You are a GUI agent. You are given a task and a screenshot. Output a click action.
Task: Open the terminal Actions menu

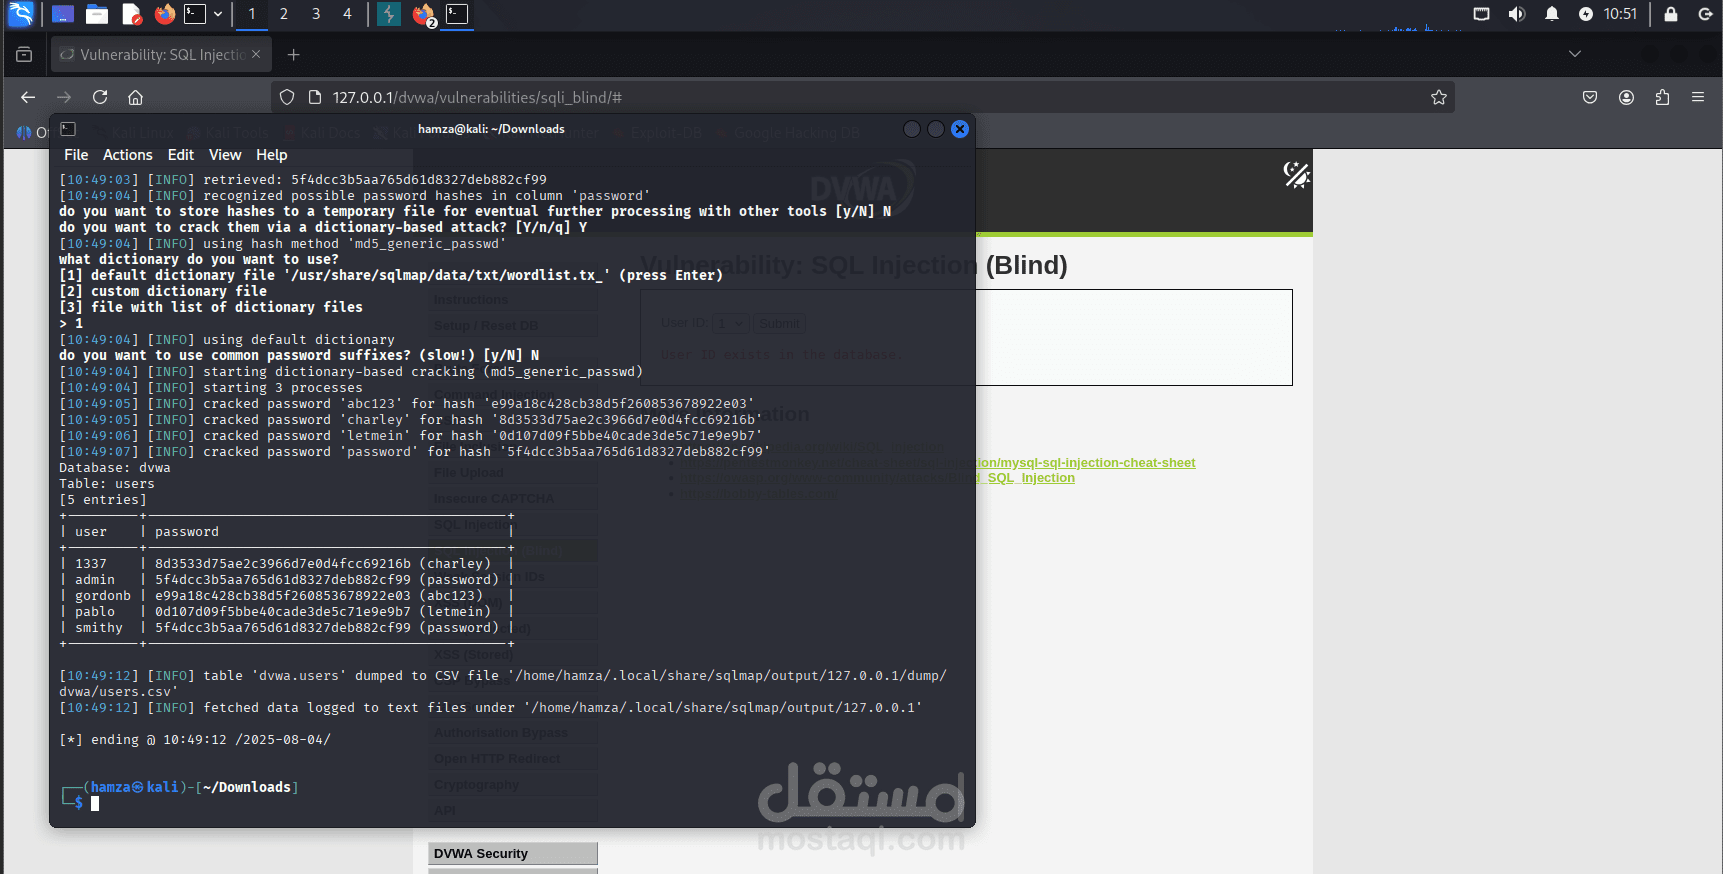click(128, 155)
